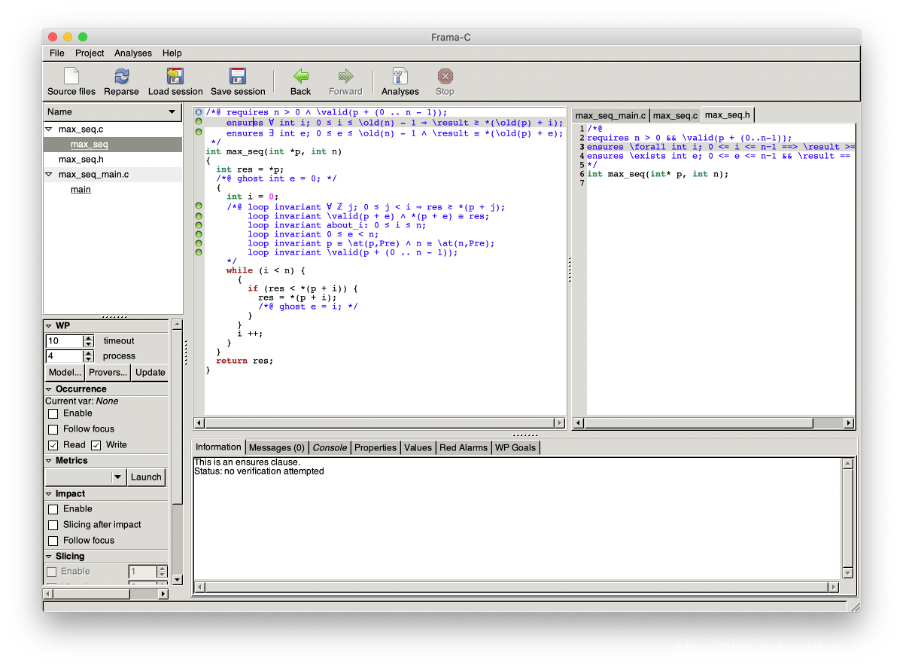Viewport: 904px width, 668px height.
Task: Open the Metrics dropdown list
Action: 118,477
